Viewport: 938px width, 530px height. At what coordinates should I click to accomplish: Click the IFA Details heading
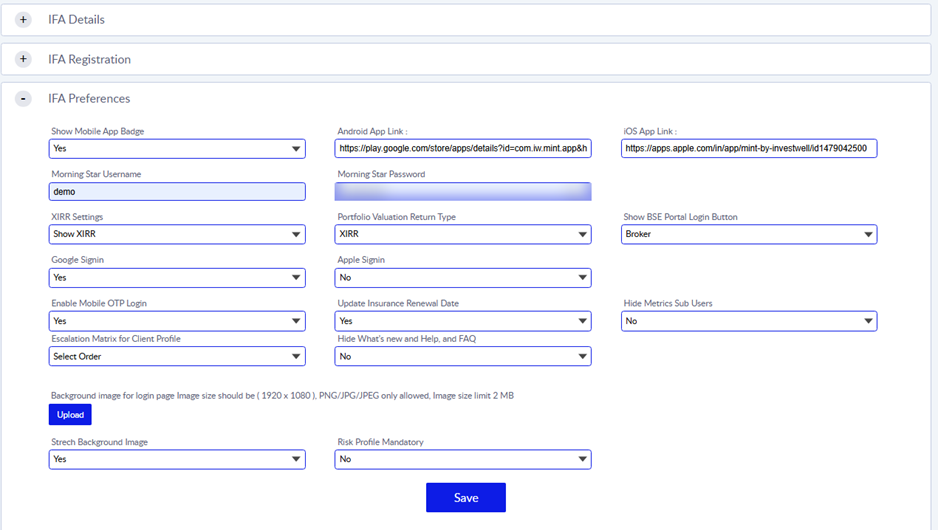tap(77, 20)
